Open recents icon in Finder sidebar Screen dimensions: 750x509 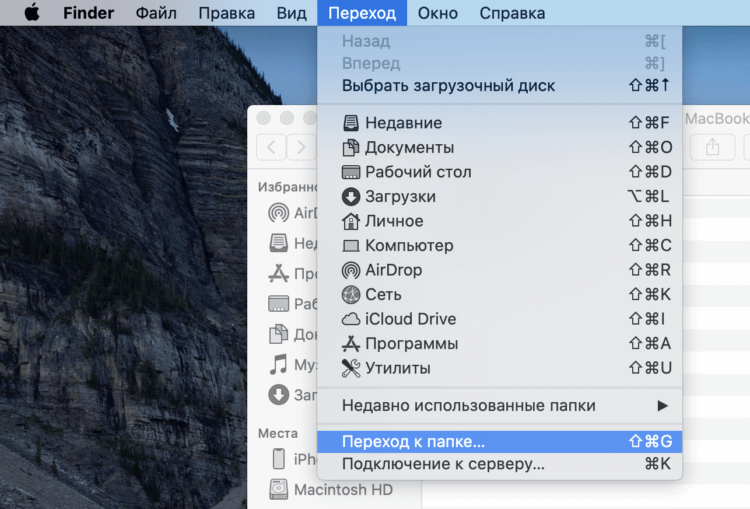click(278, 243)
